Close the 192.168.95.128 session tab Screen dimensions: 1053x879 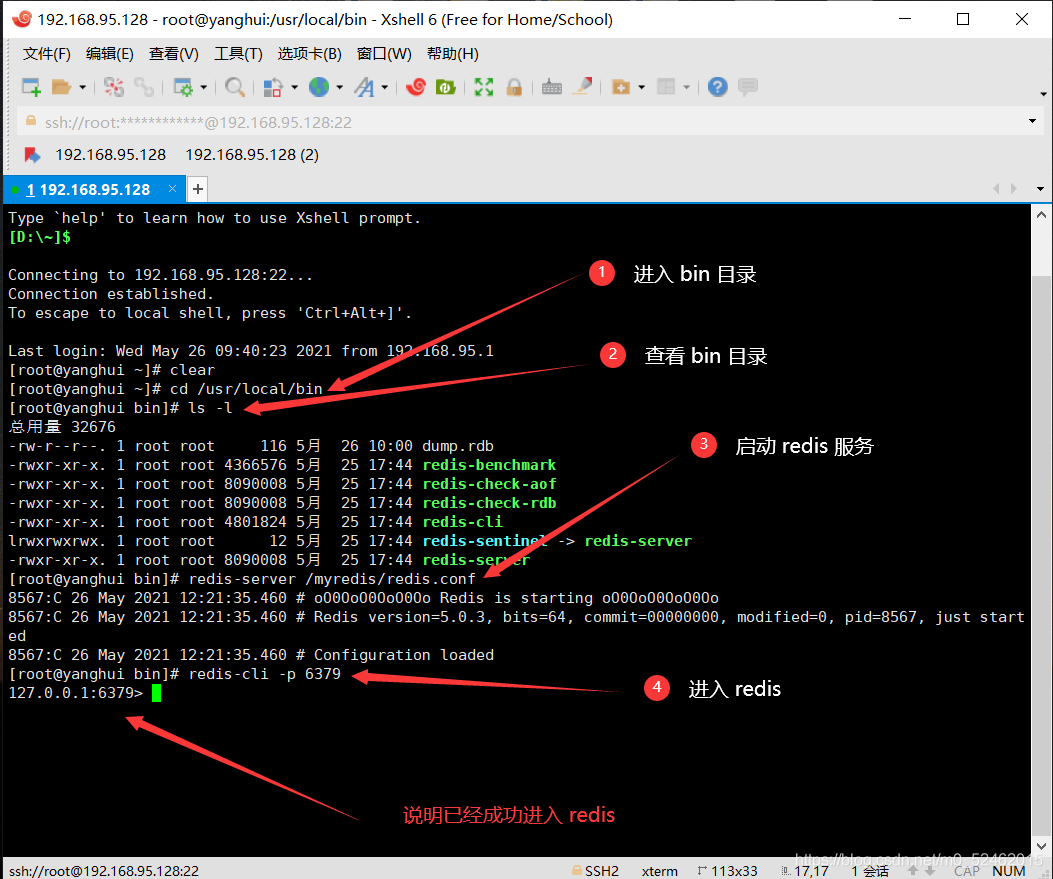(173, 189)
